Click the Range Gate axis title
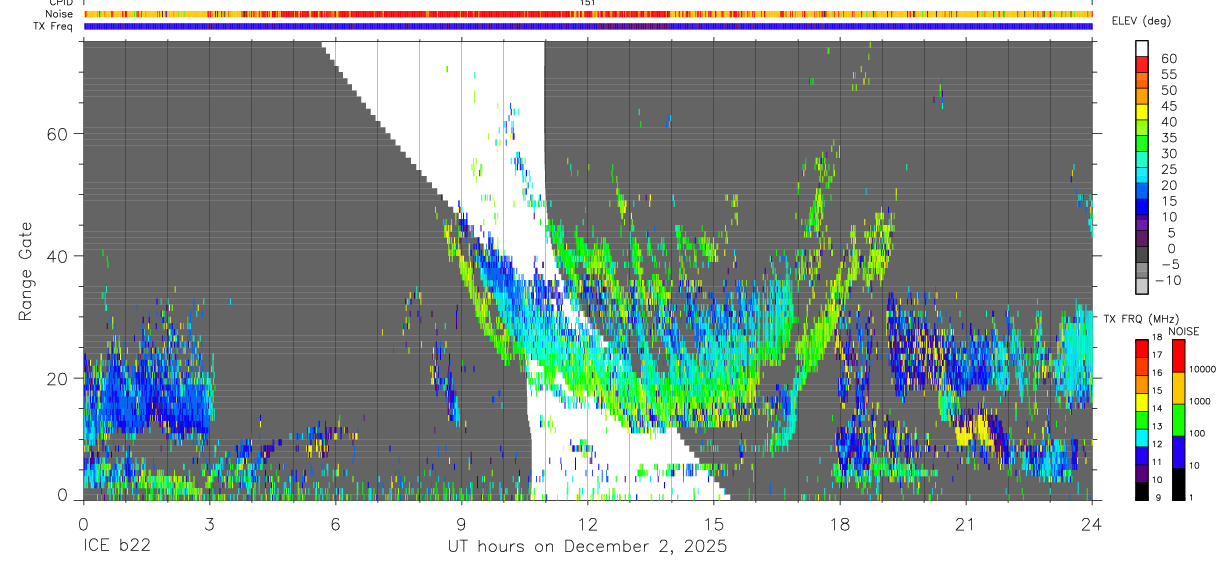The height and width of the screenshot is (567, 1228). click(25, 272)
